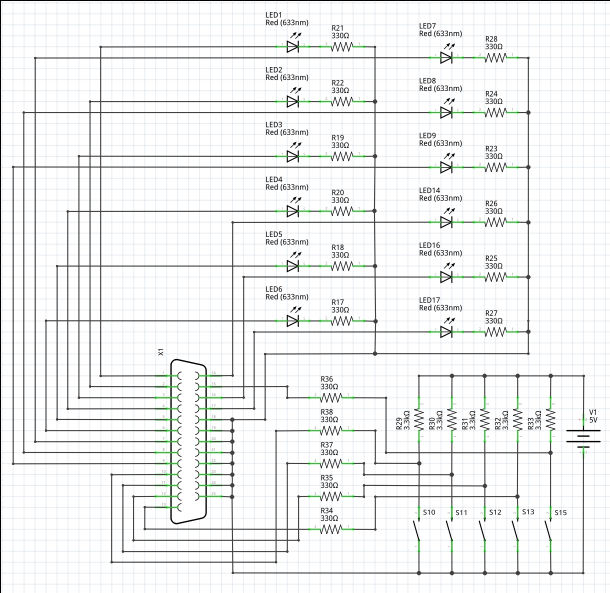
Task: Select switch S15
Action: point(549,529)
